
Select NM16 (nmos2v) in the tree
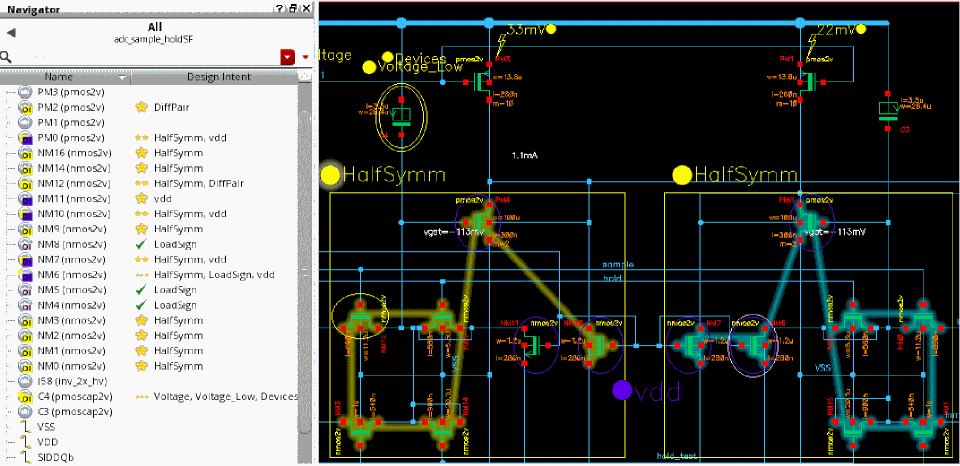click(x=75, y=153)
